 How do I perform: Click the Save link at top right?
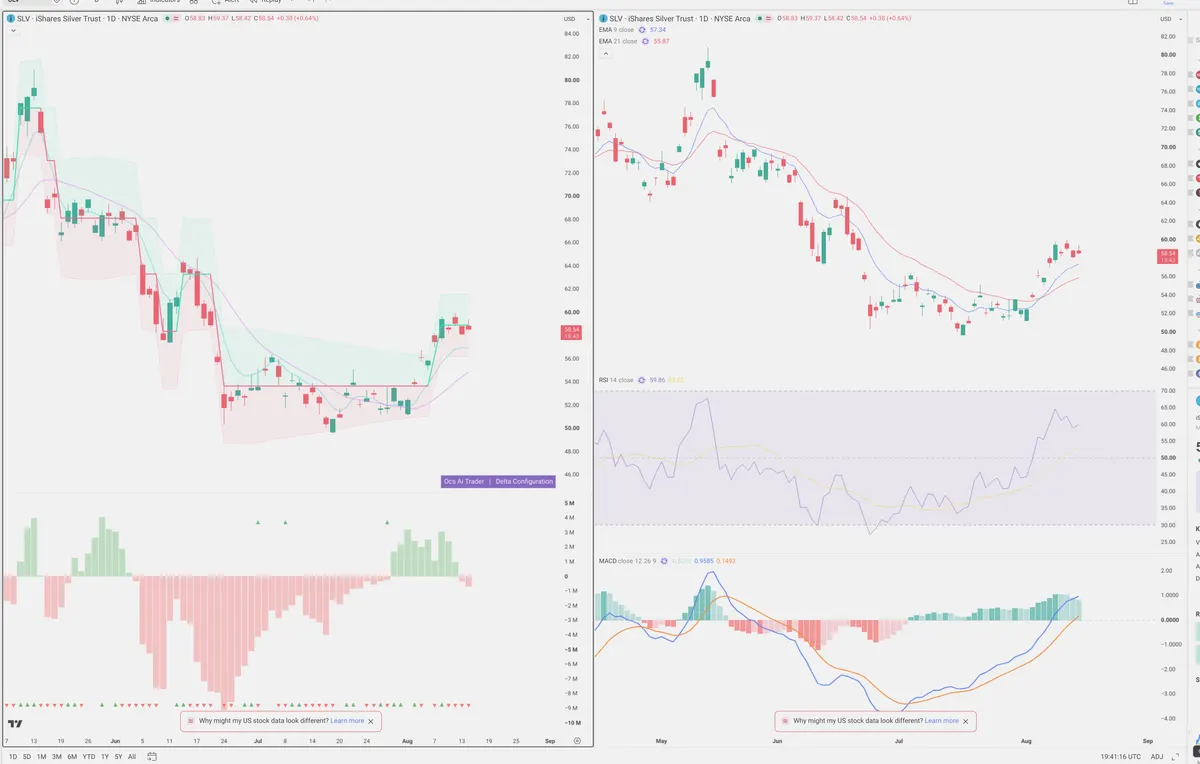point(1168,3)
